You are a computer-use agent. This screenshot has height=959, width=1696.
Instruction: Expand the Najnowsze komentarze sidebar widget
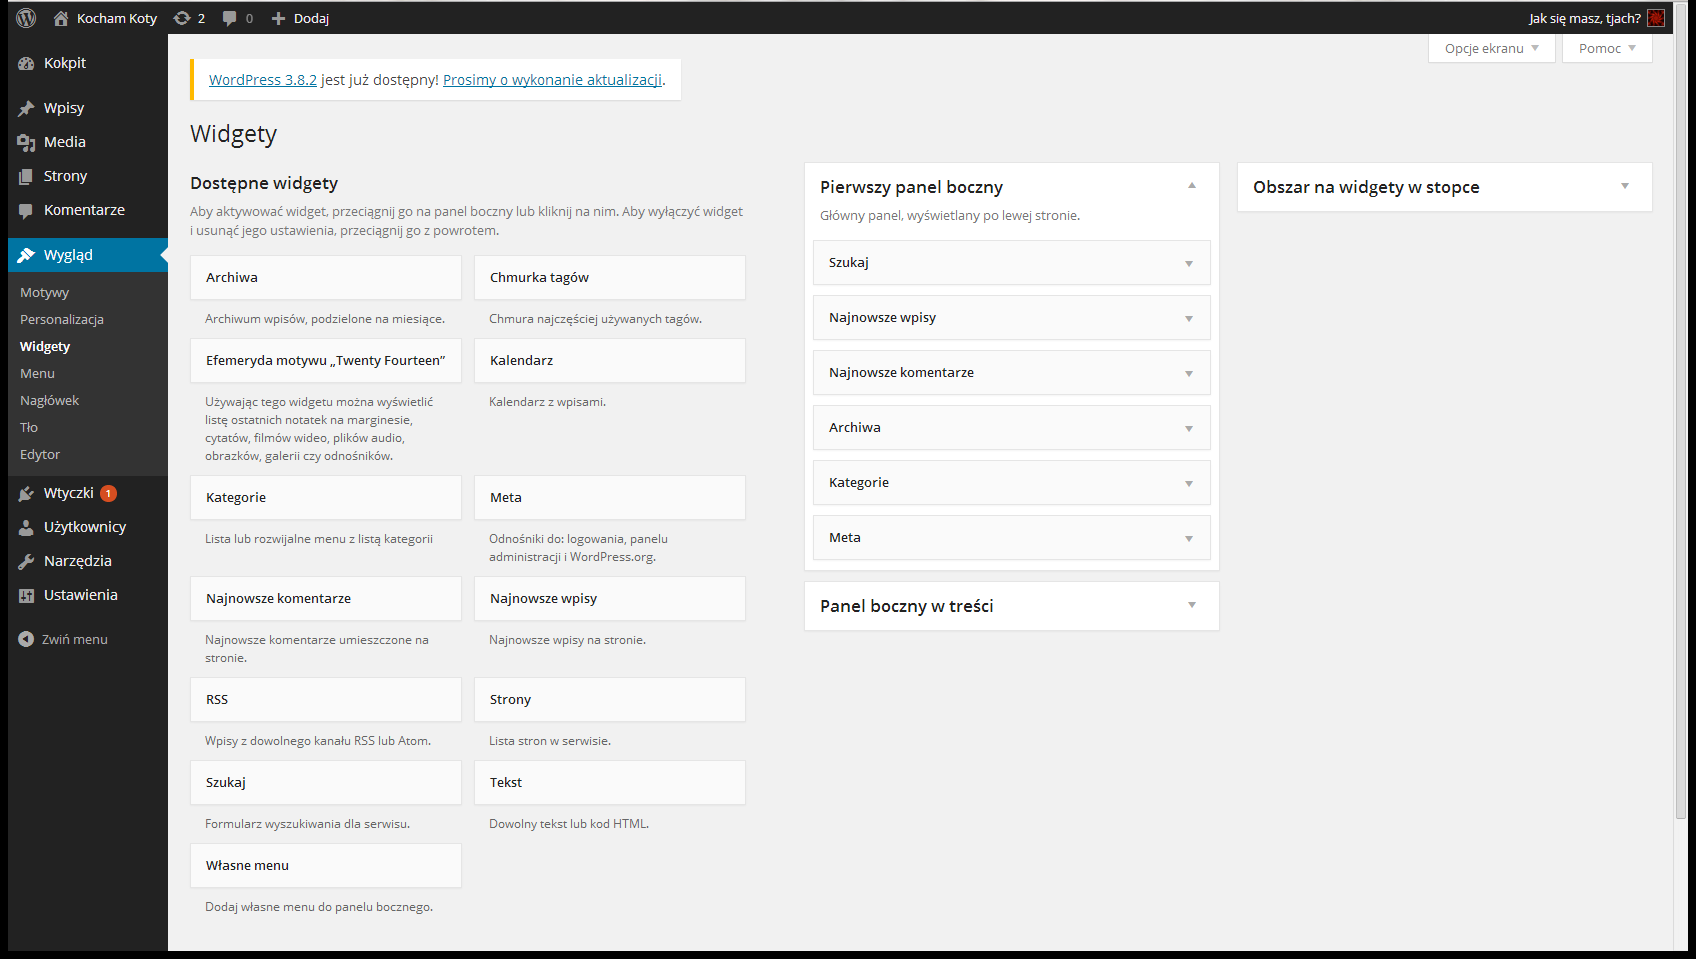[1189, 374]
